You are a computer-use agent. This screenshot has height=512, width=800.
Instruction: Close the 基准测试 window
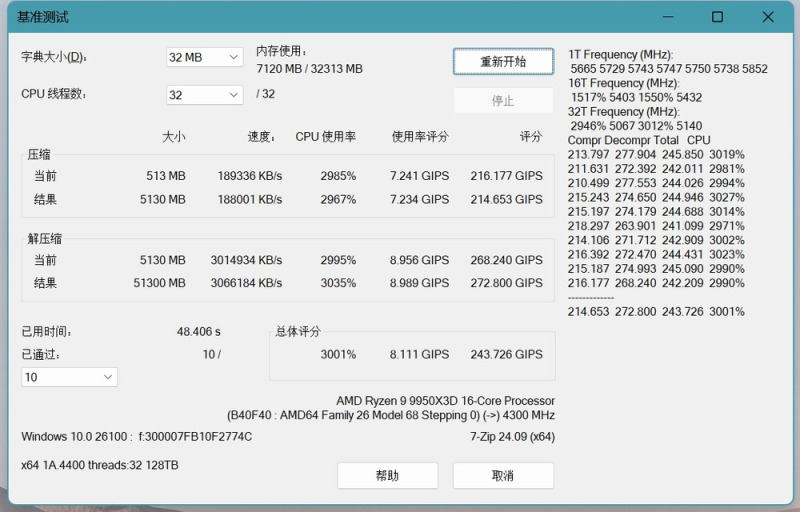point(766,17)
